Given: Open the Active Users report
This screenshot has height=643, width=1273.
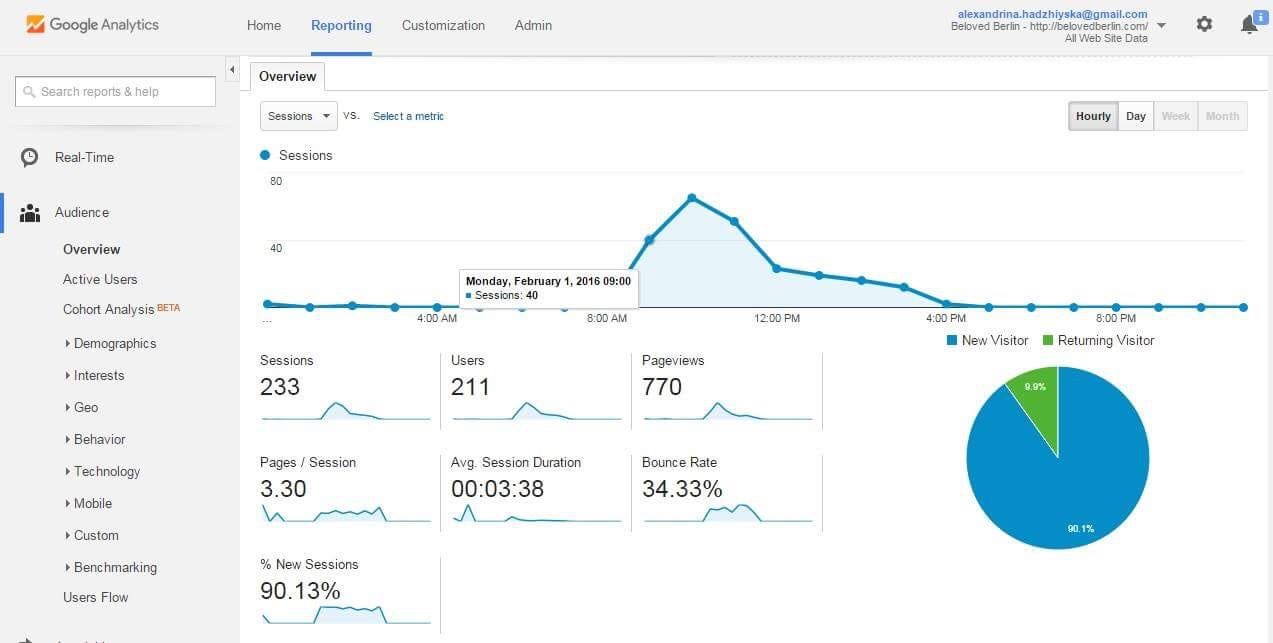Looking at the screenshot, I should point(100,279).
